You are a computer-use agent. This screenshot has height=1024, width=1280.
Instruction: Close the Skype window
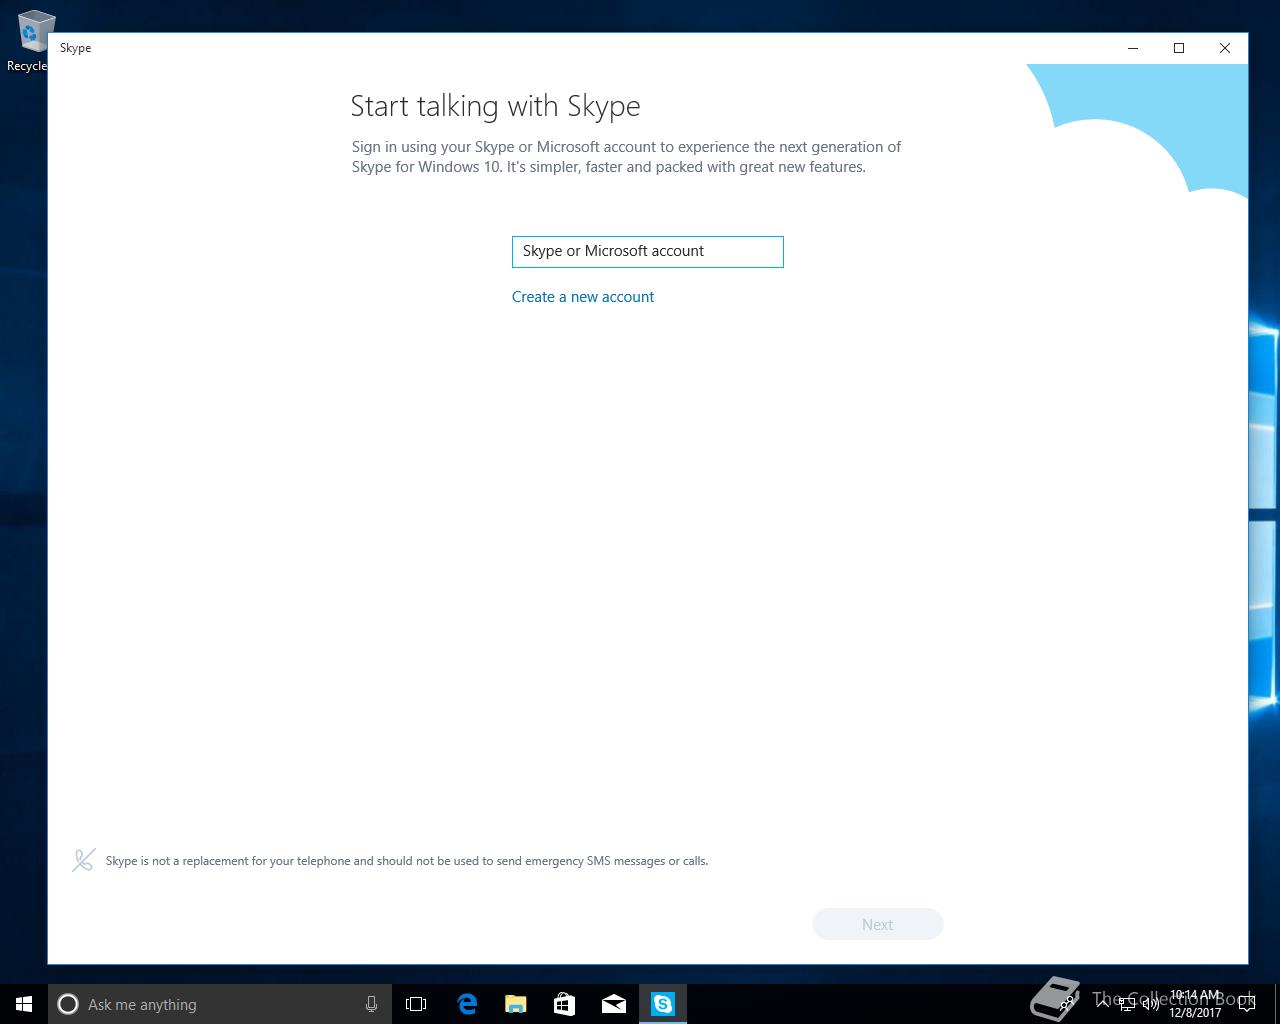pos(1225,48)
